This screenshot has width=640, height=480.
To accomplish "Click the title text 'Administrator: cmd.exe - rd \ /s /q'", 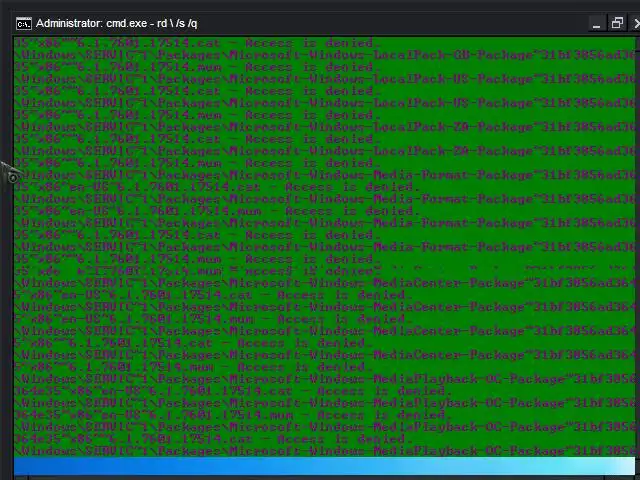I will (117, 23).
